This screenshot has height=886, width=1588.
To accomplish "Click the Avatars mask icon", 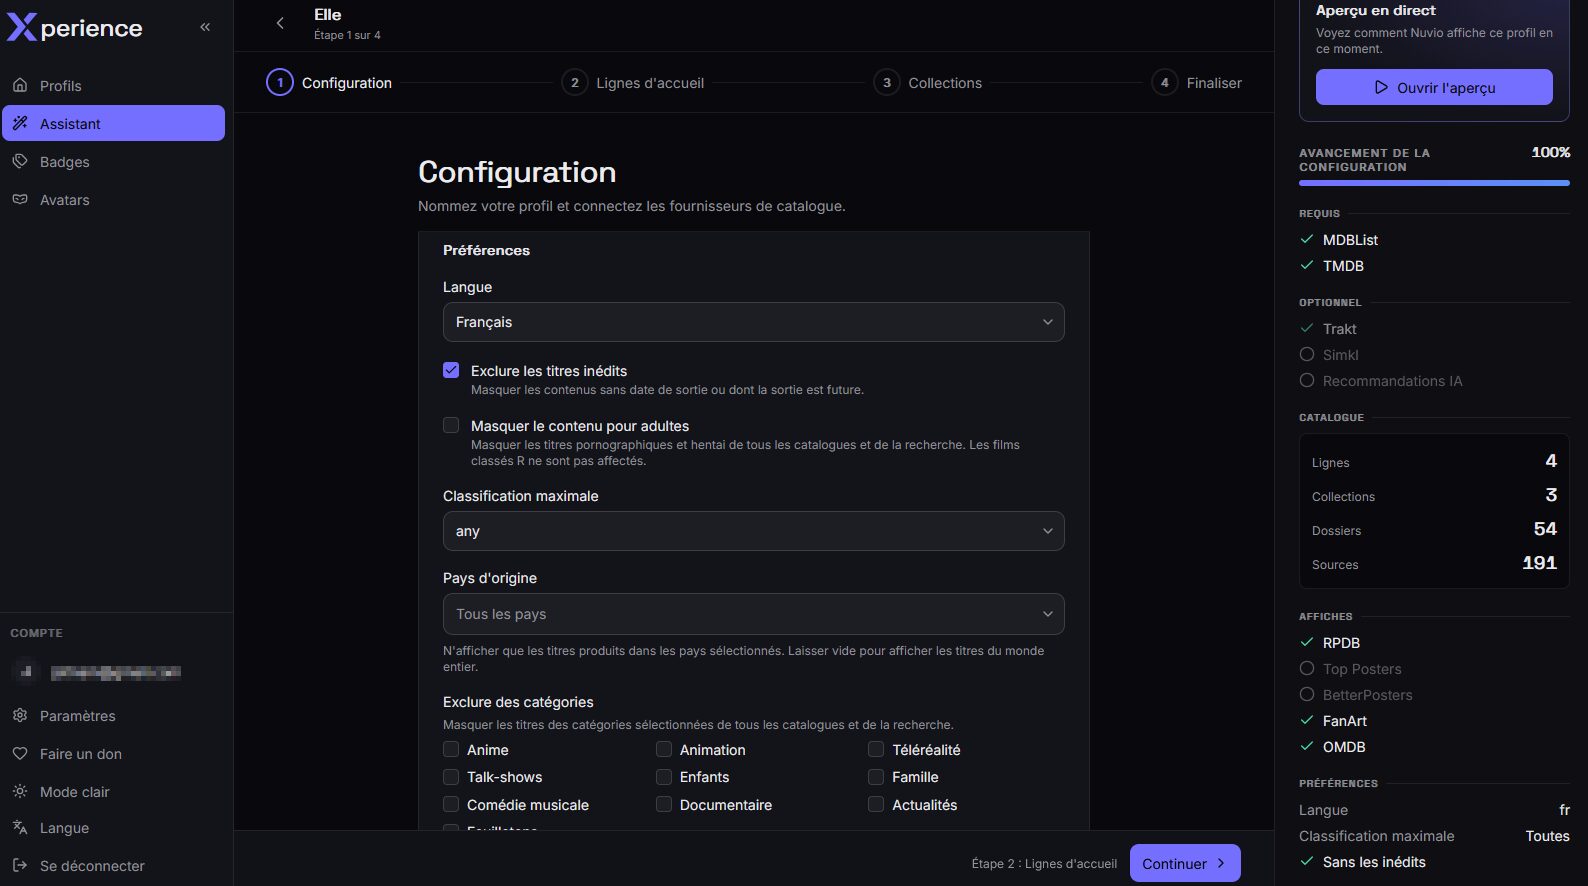I will (x=20, y=199).
